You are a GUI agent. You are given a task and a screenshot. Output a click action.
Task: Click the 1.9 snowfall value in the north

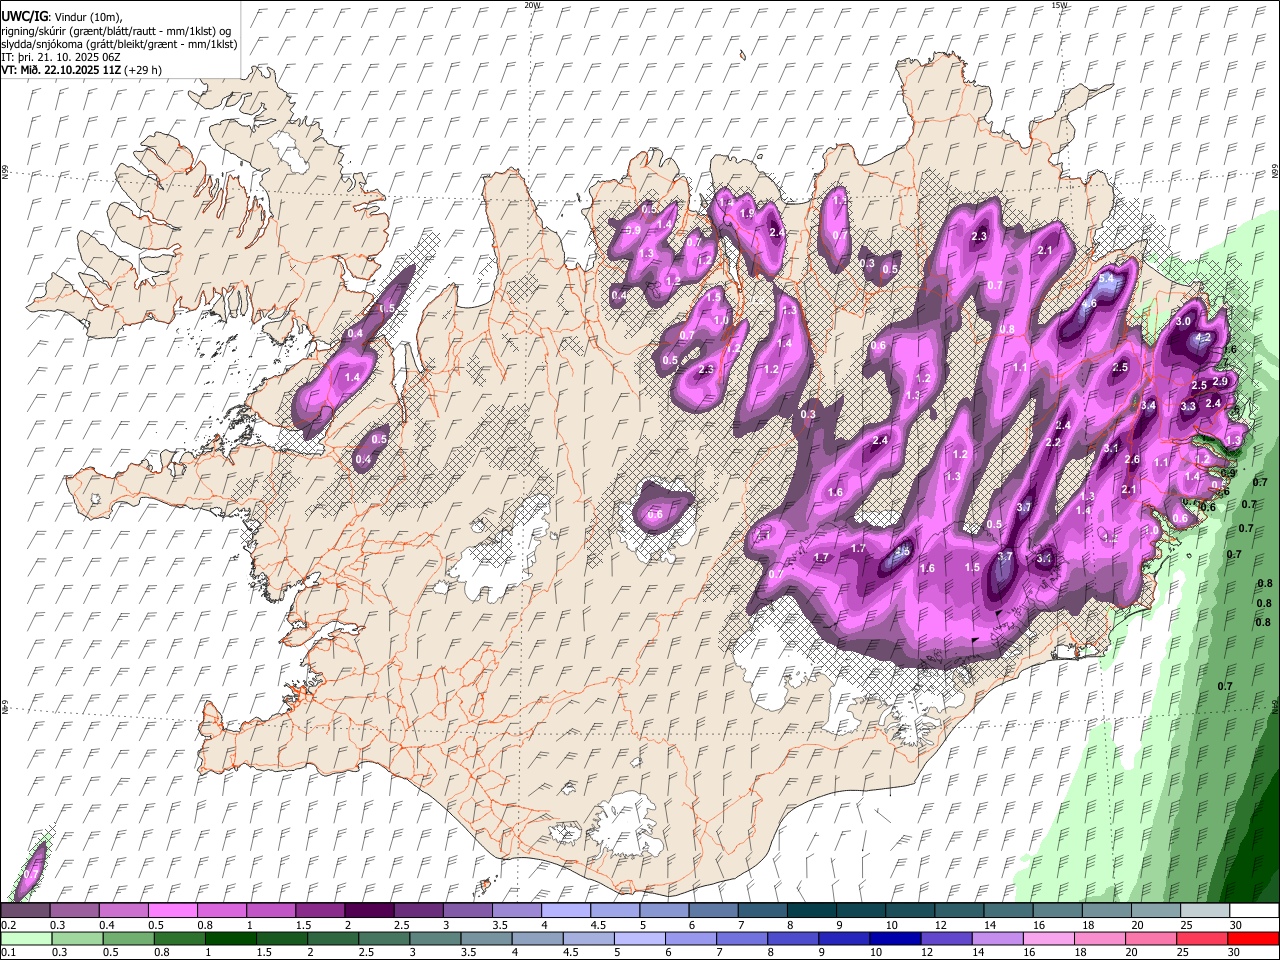pyautogui.click(x=746, y=213)
